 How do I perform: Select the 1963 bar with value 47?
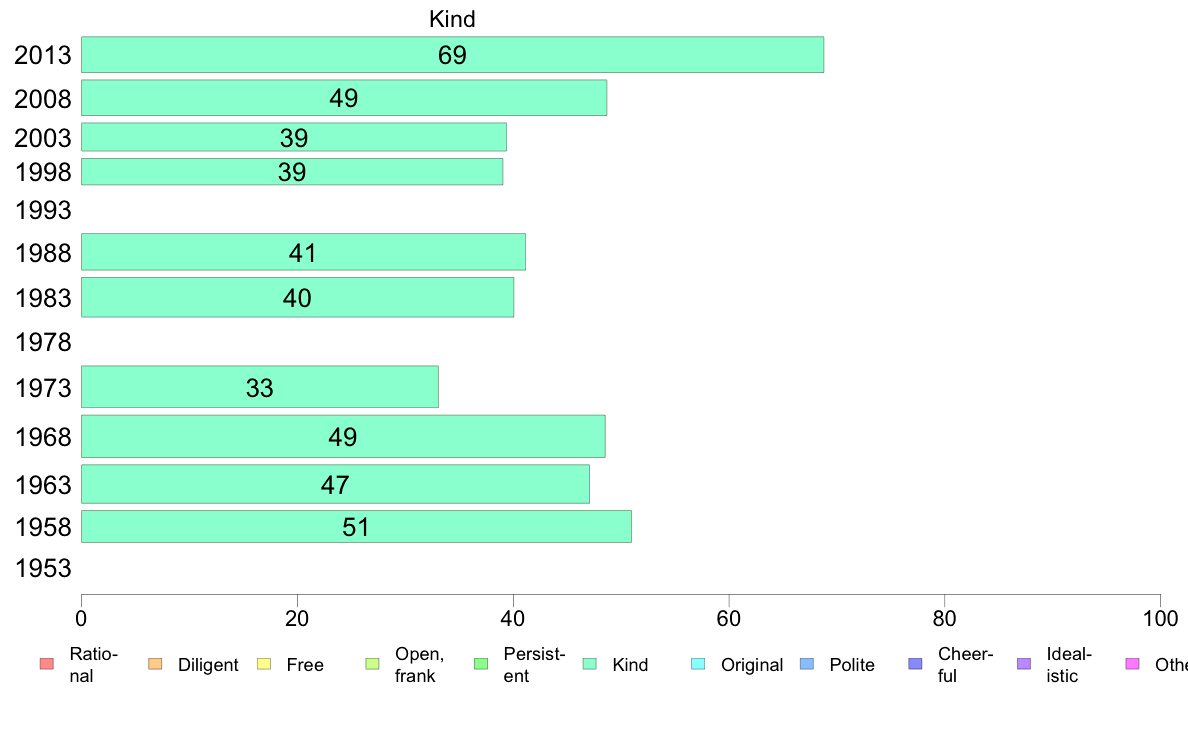point(335,484)
